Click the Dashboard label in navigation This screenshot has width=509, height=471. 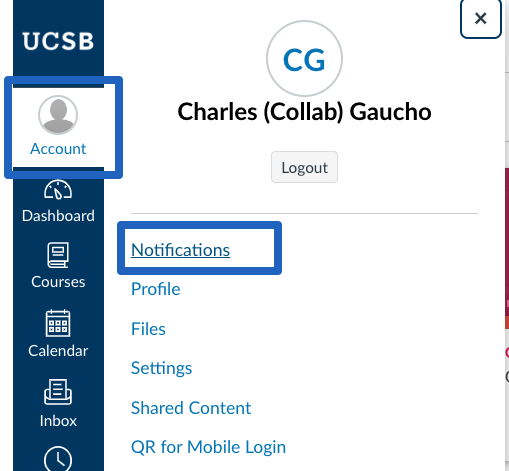point(58,216)
